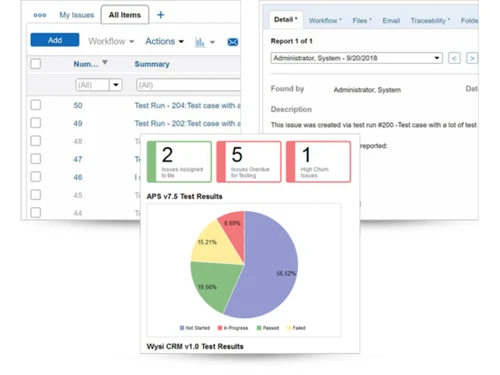Viewport: 500px width, 375px height.
Task: Open Test Run - 202 summary link
Action: click(187, 123)
